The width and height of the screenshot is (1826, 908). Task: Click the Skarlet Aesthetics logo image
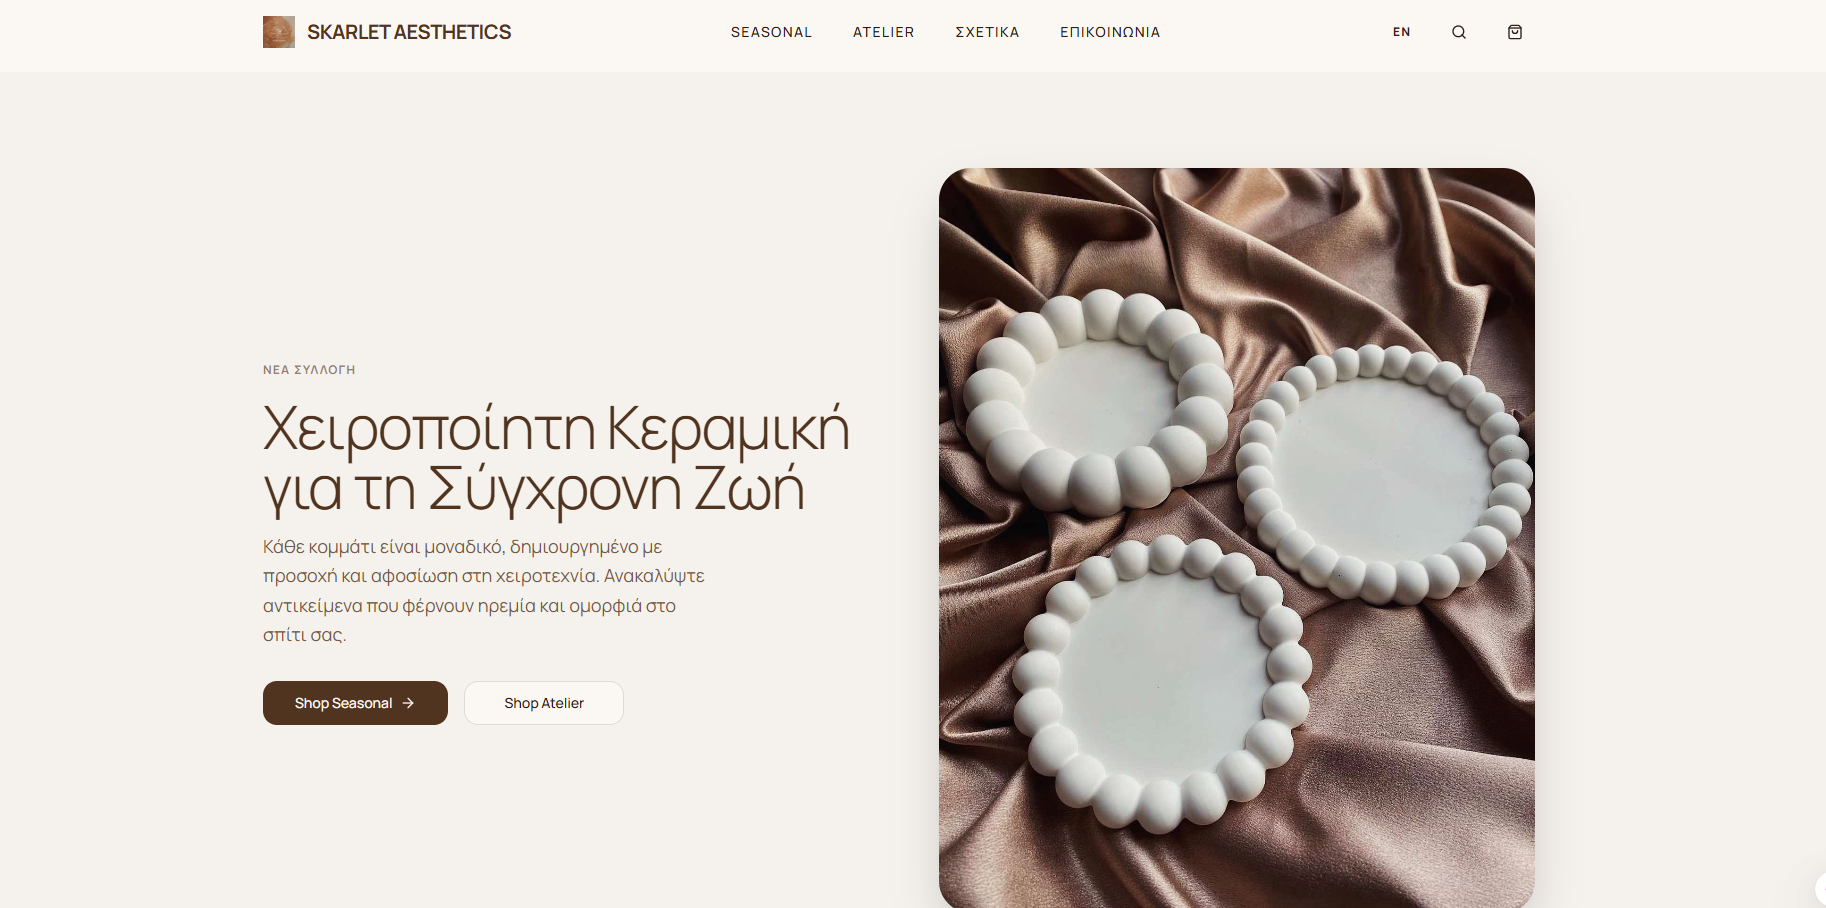279,32
